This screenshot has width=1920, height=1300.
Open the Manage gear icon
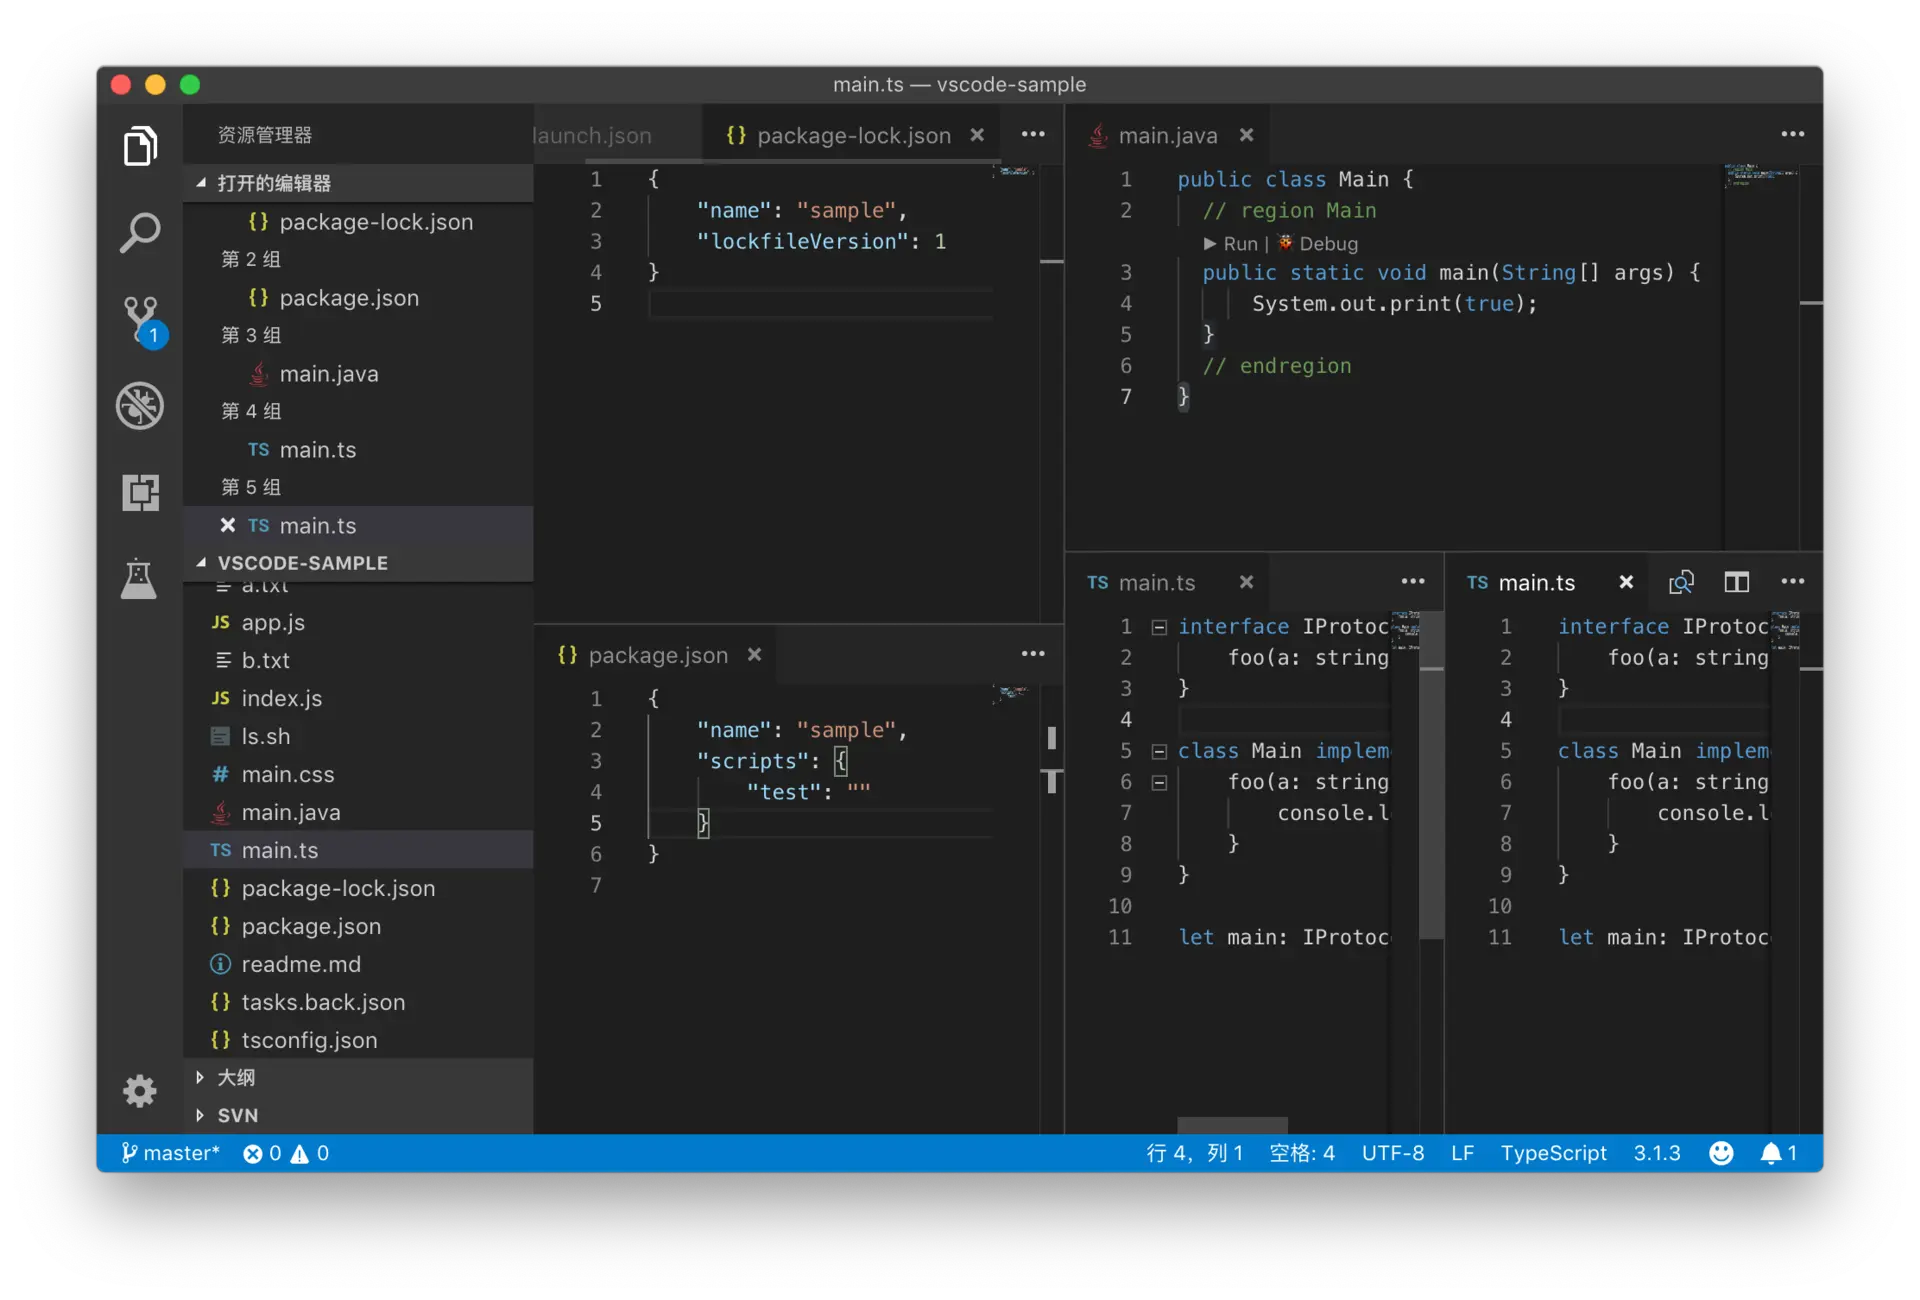pos(140,1090)
